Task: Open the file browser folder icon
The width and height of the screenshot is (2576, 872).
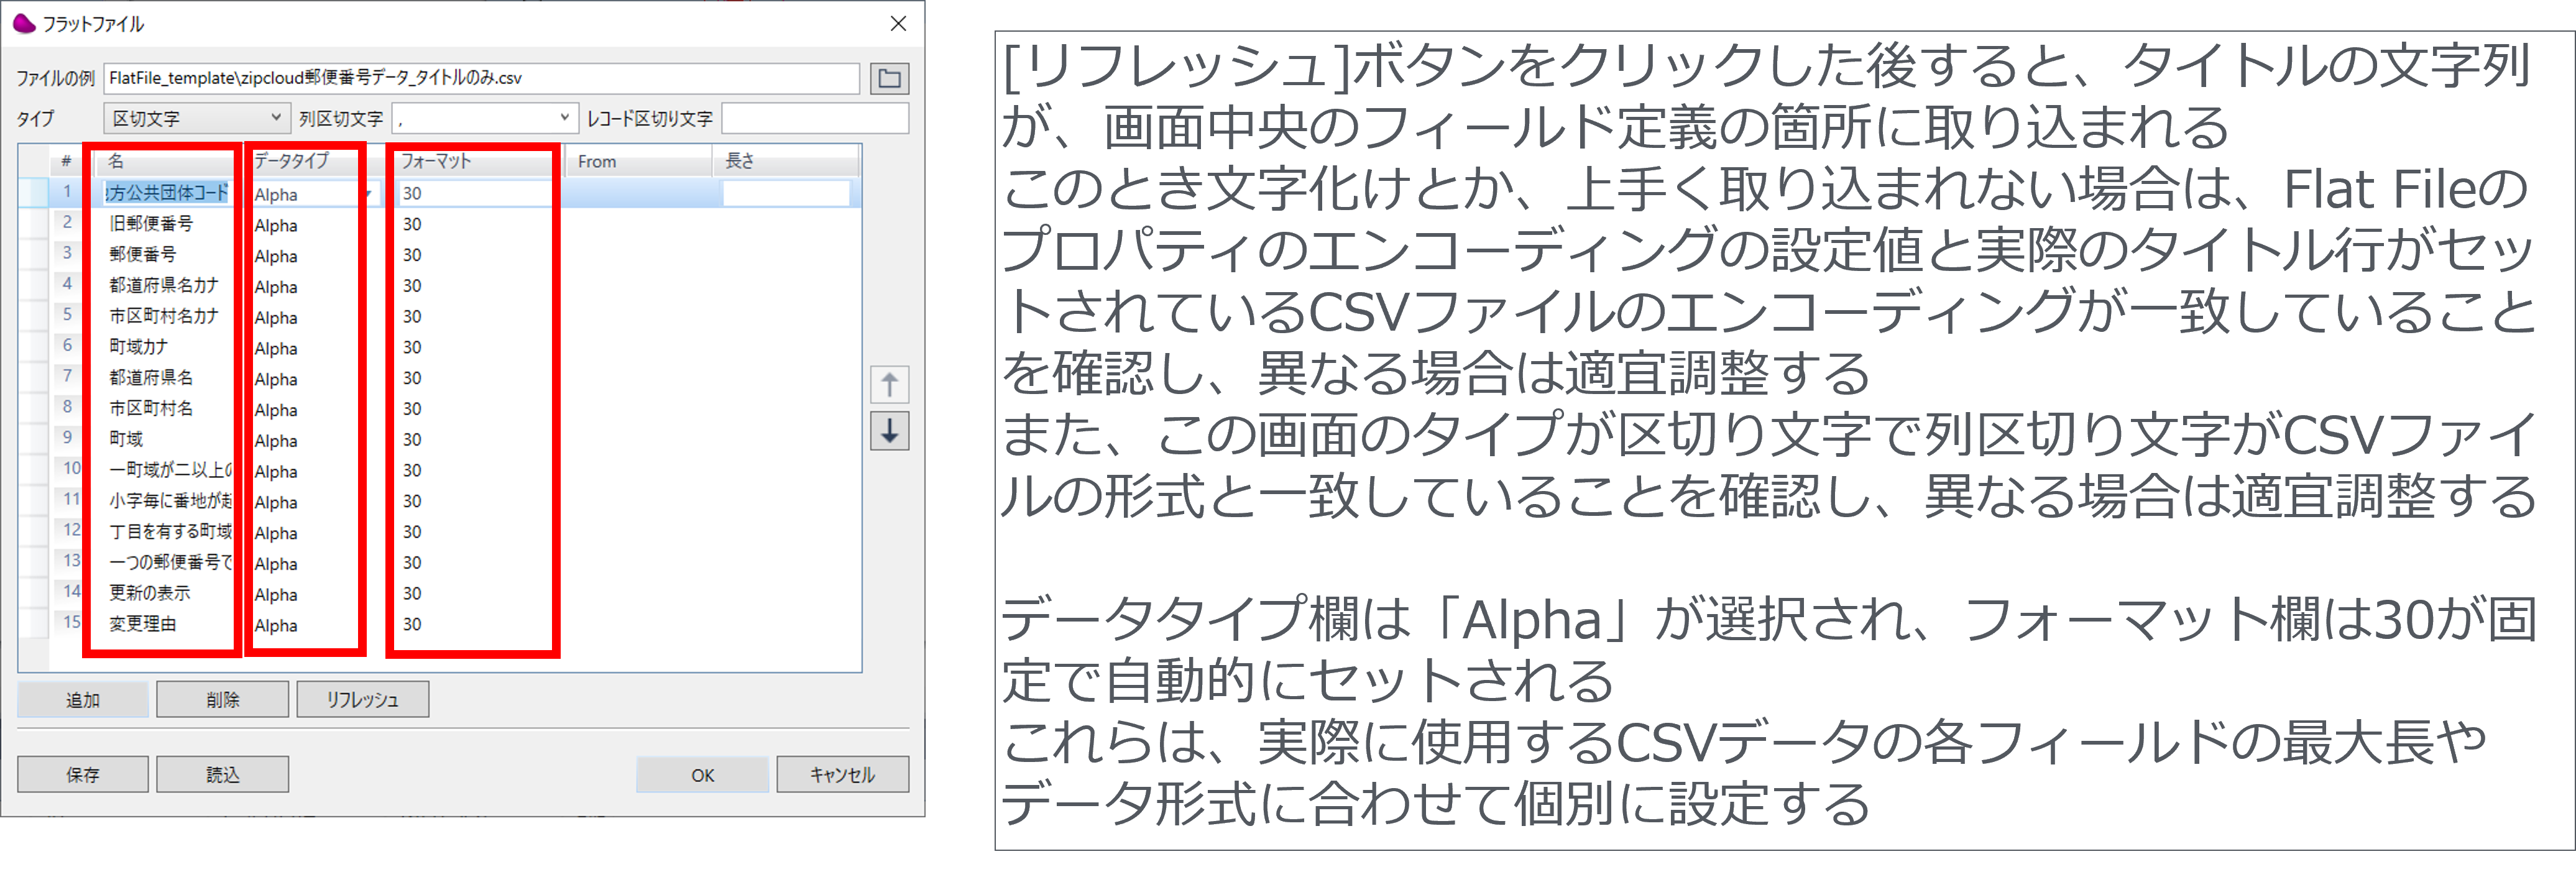Action: tap(890, 78)
